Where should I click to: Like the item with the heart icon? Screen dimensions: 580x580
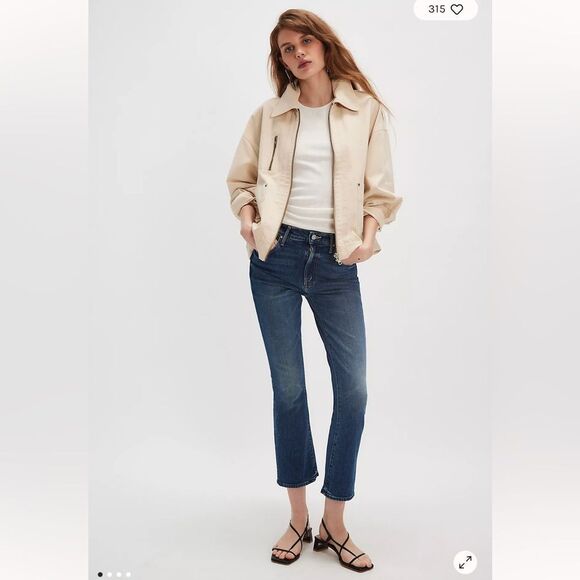[x=457, y=9]
